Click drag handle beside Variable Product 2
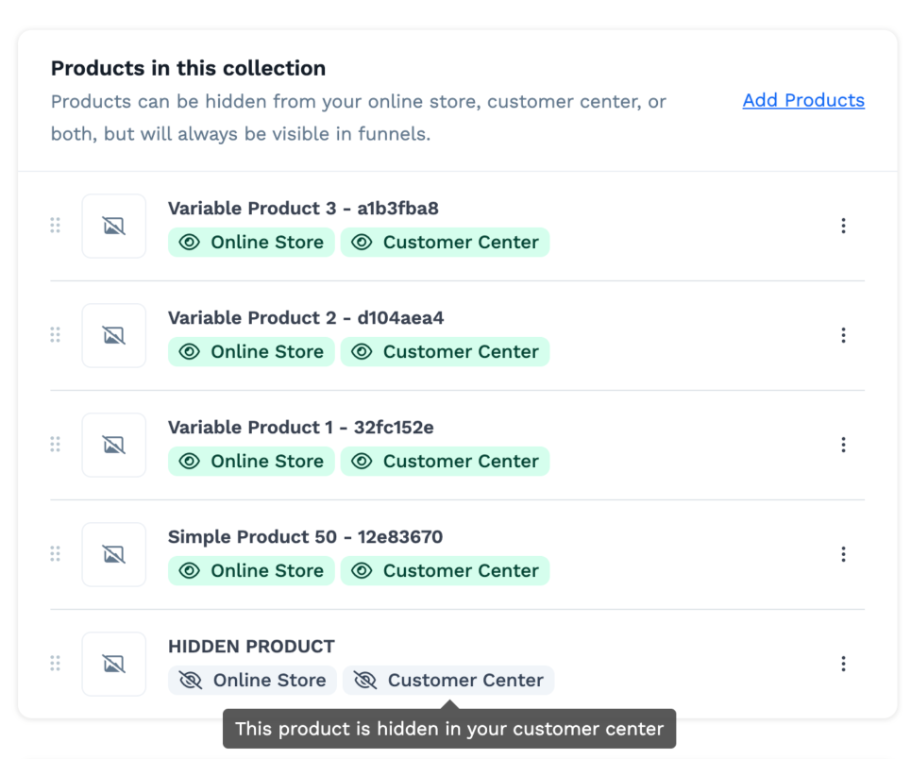 click(x=55, y=335)
